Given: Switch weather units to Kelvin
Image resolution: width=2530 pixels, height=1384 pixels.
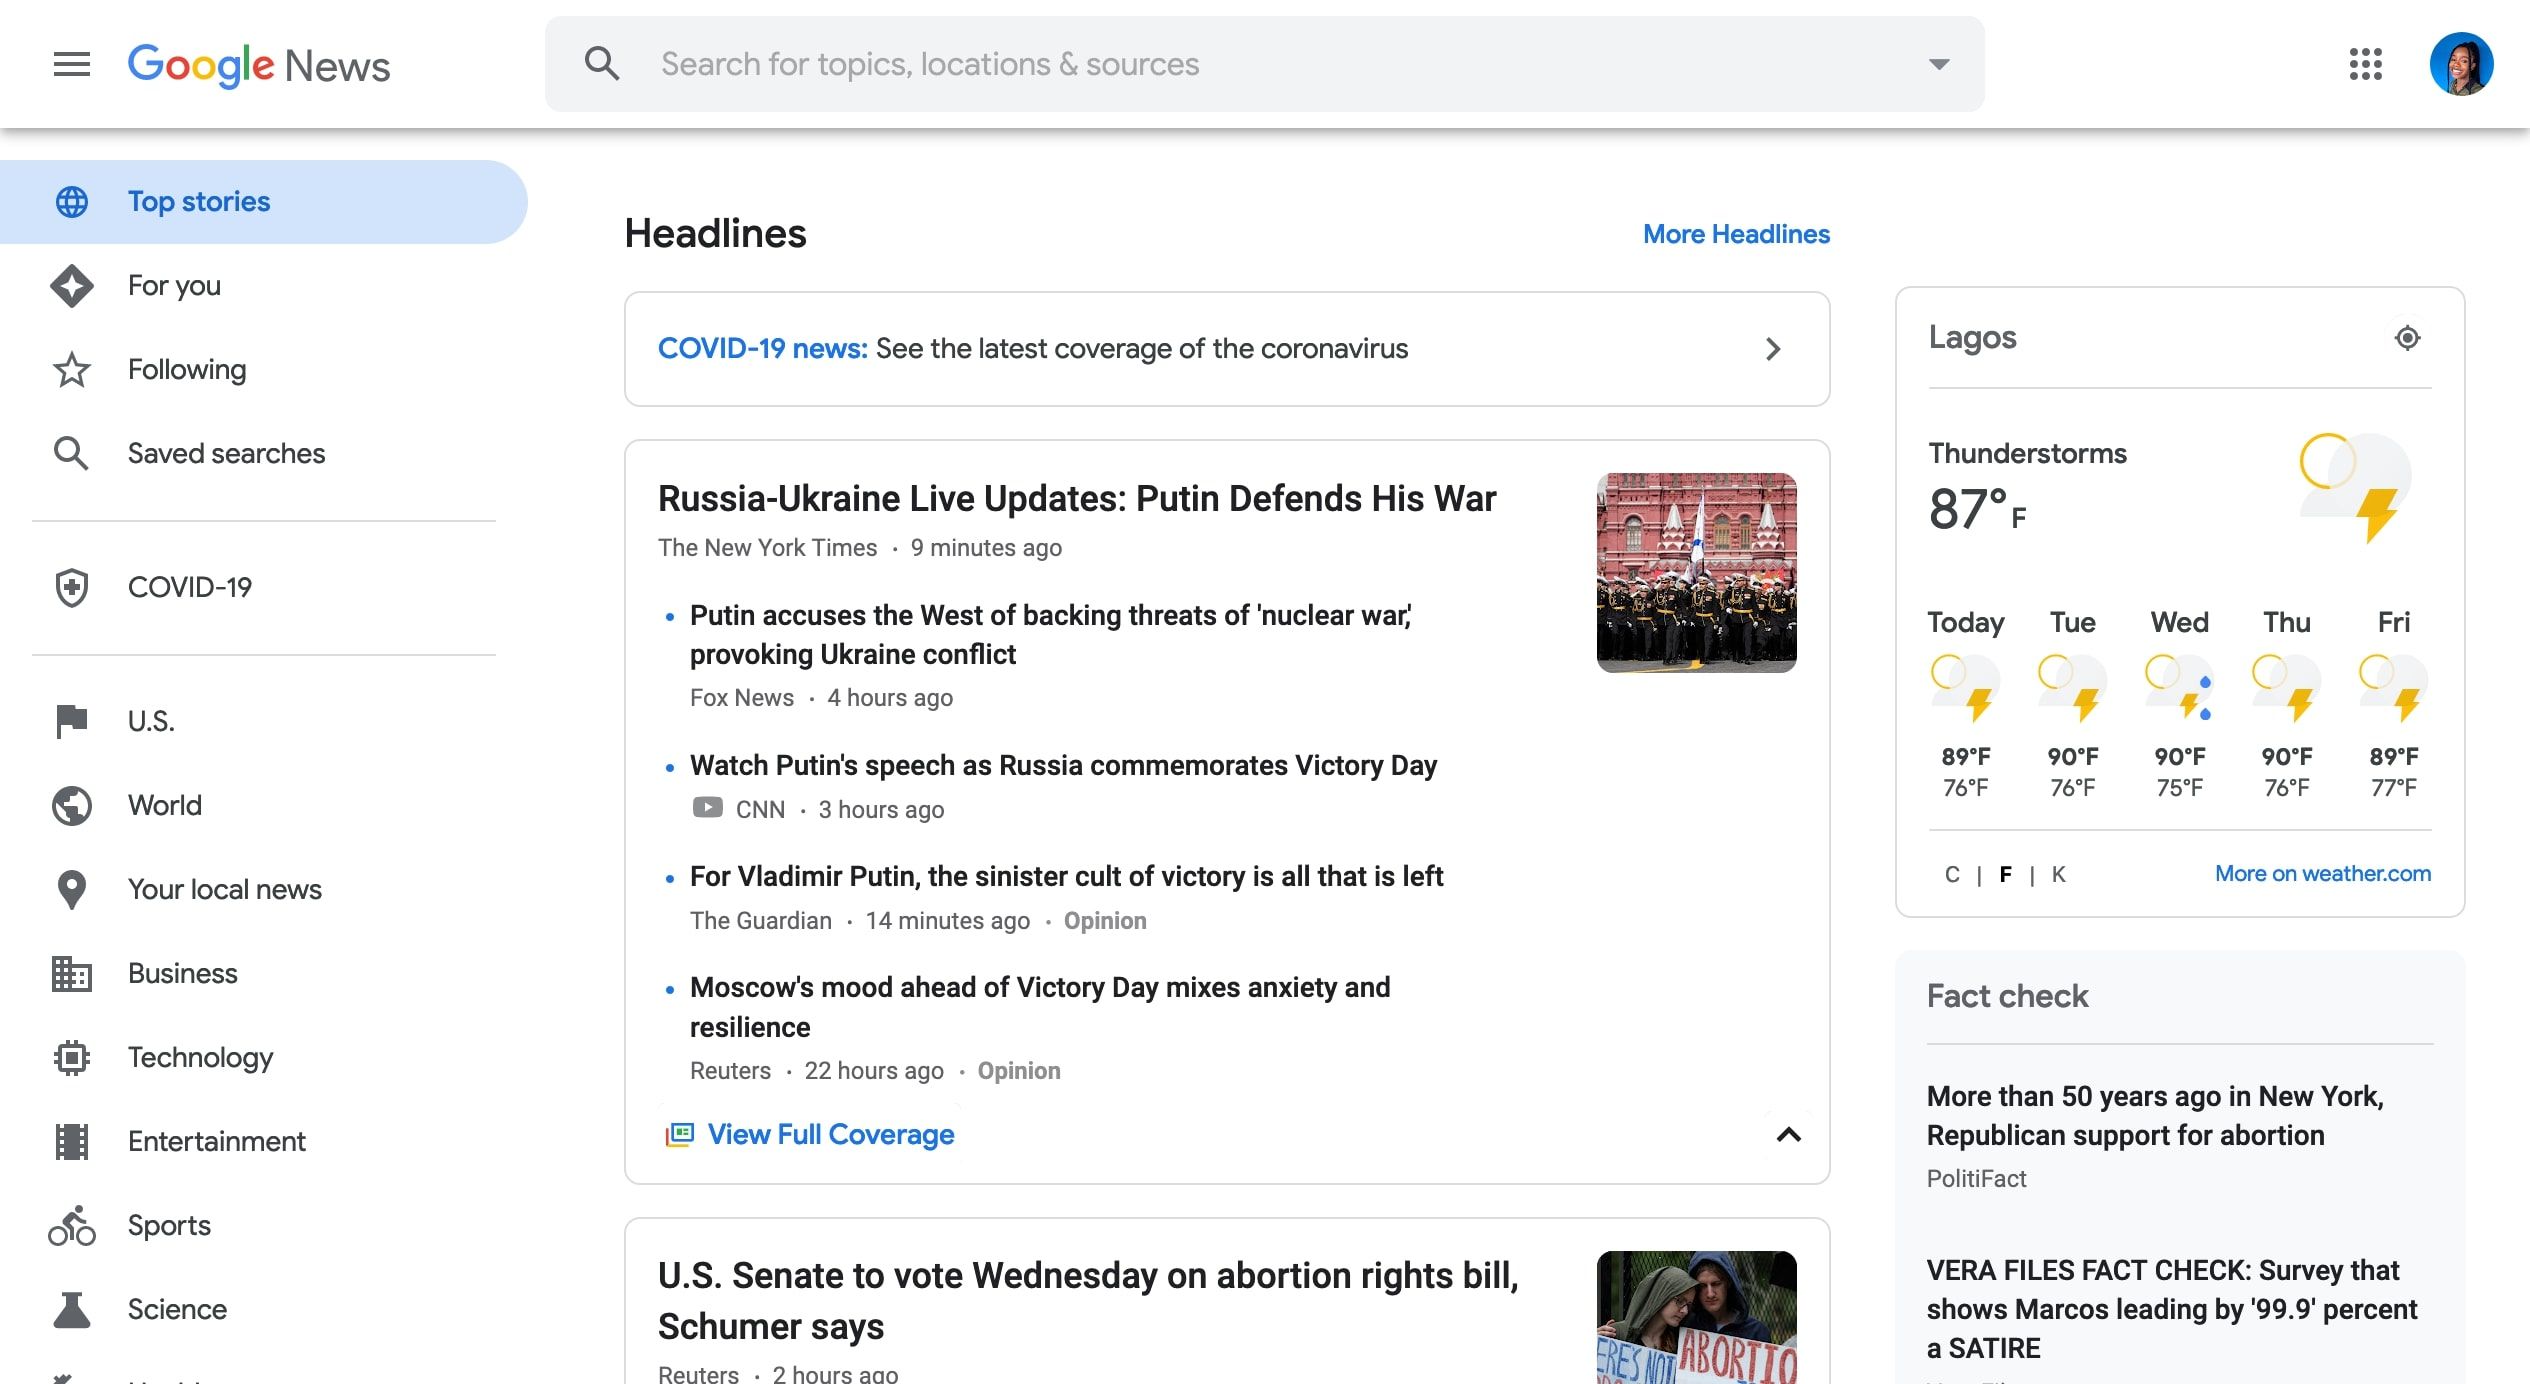Looking at the screenshot, I should [x=2057, y=873].
